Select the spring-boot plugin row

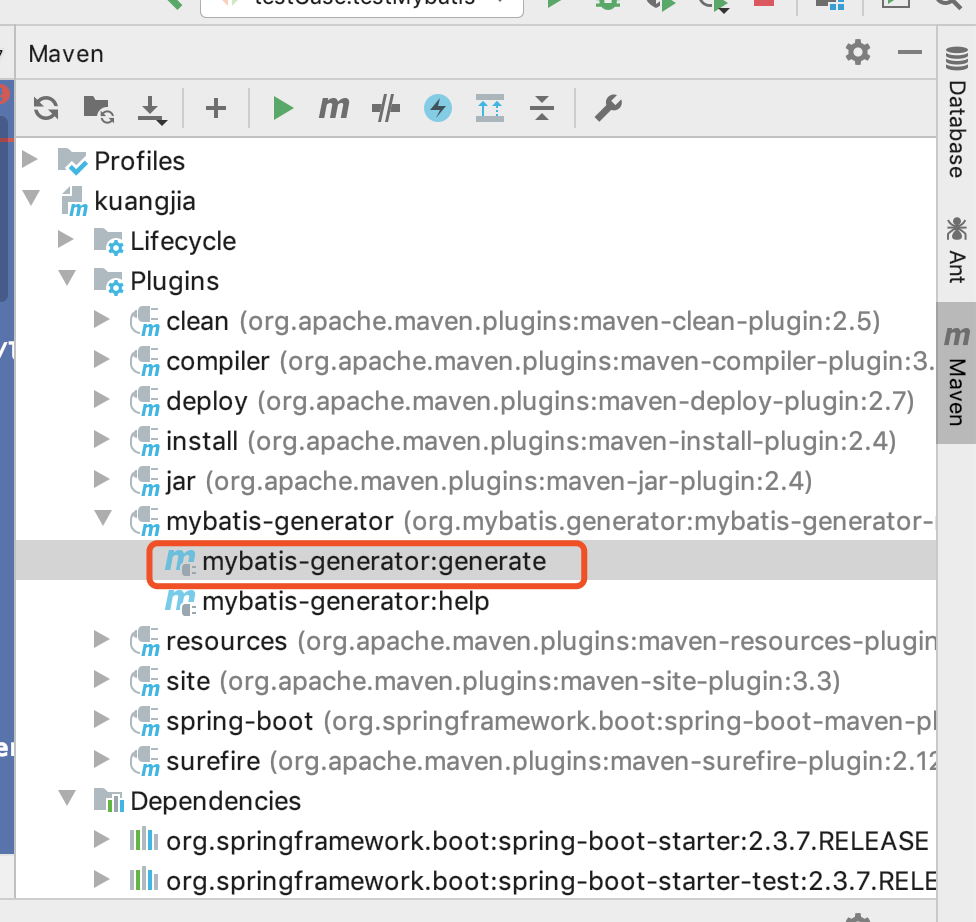(476, 721)
